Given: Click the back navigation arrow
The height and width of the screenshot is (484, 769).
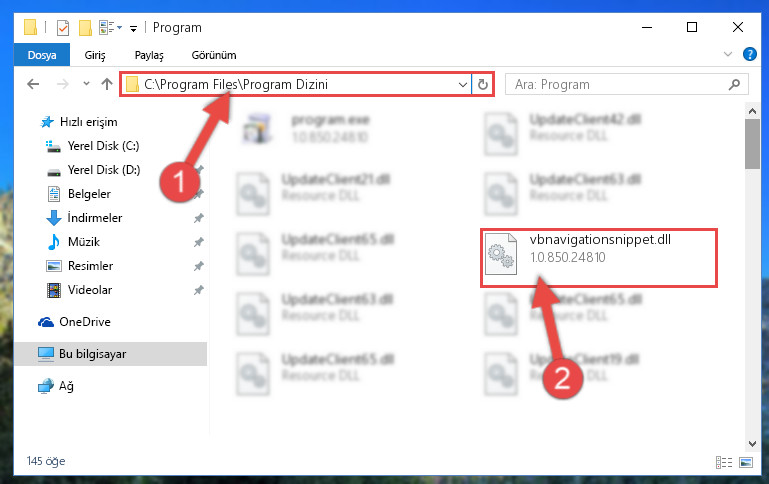Looking at the screenshot, I should (33, 84).
